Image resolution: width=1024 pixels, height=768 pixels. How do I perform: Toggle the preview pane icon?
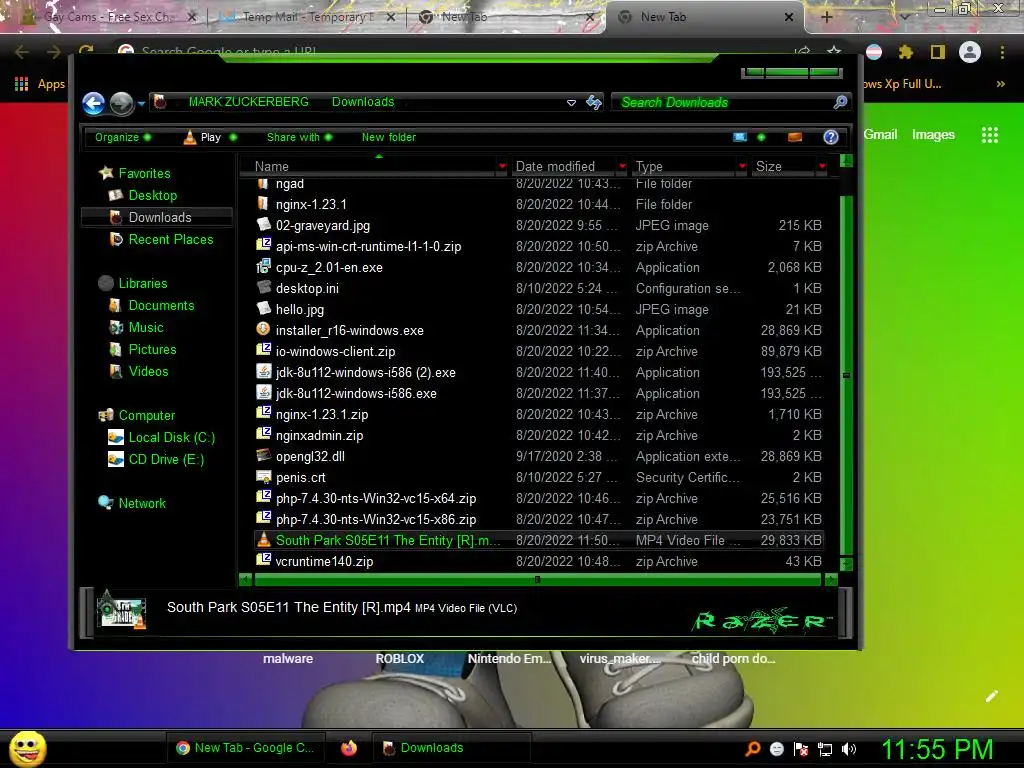795,137
